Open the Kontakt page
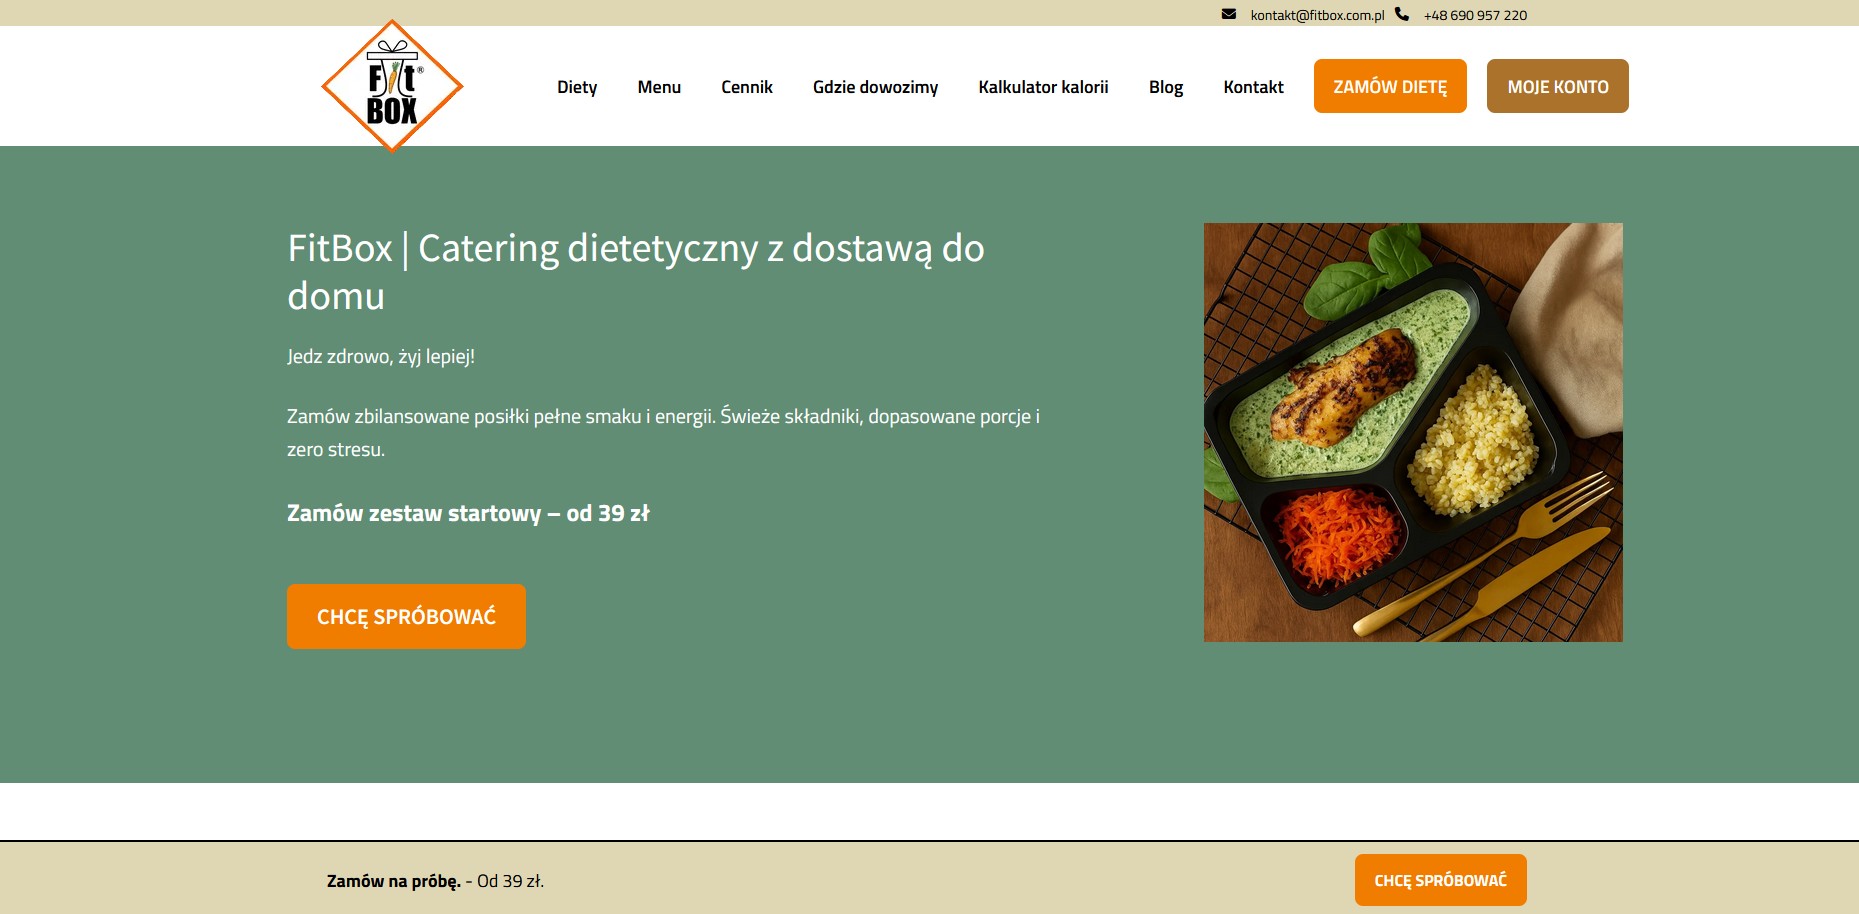 pyautogui.click(x=1253, y=87)
